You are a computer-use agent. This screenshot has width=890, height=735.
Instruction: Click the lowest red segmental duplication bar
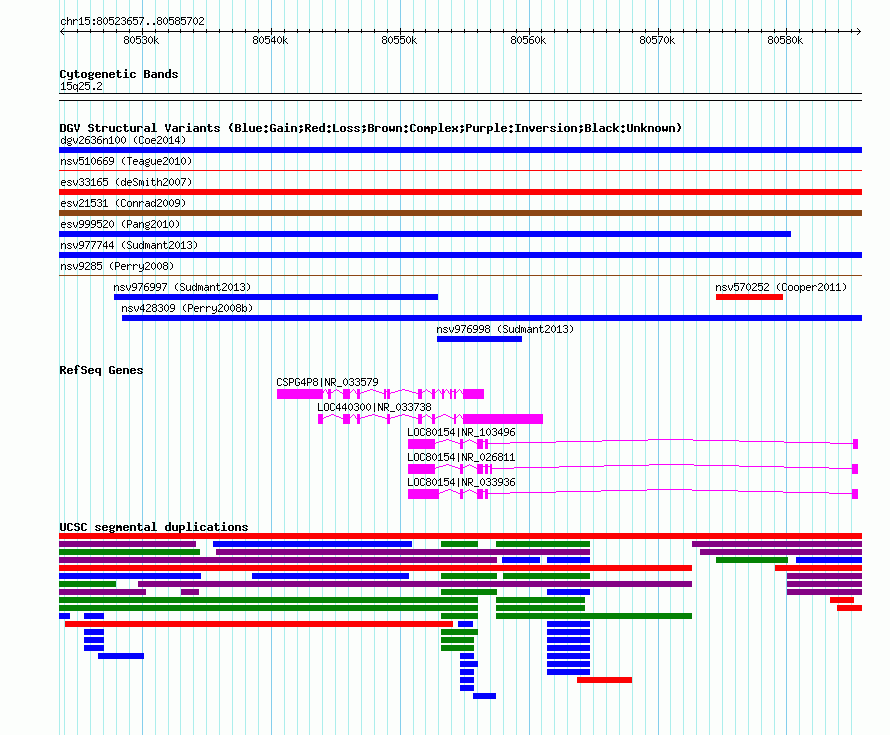[604, 680]
